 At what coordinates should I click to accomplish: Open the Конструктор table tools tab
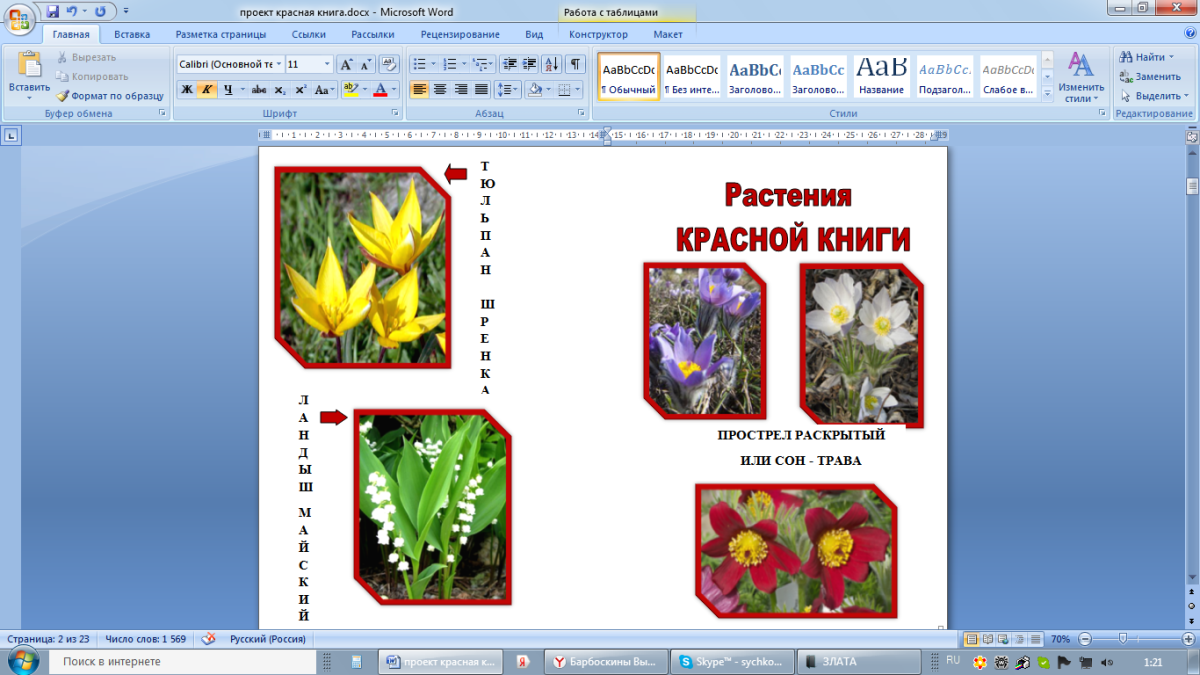pos(599,33)
